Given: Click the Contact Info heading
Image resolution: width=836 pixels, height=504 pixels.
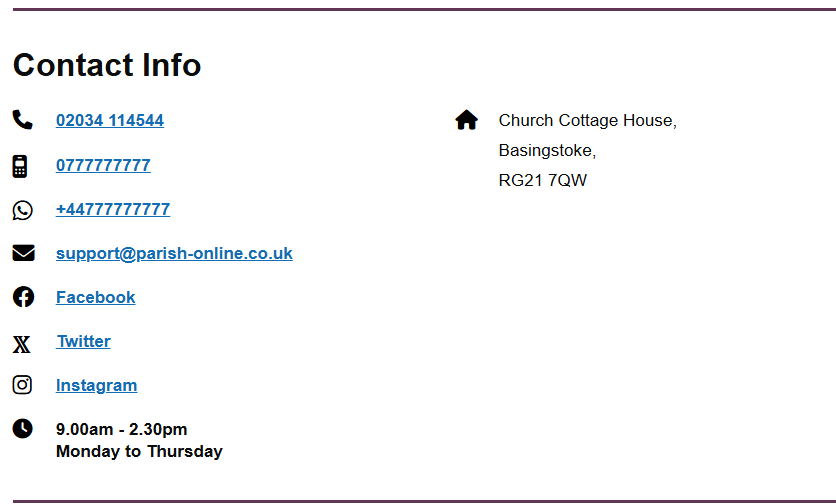Looking at the screenshot, I should tap(107, 65).
